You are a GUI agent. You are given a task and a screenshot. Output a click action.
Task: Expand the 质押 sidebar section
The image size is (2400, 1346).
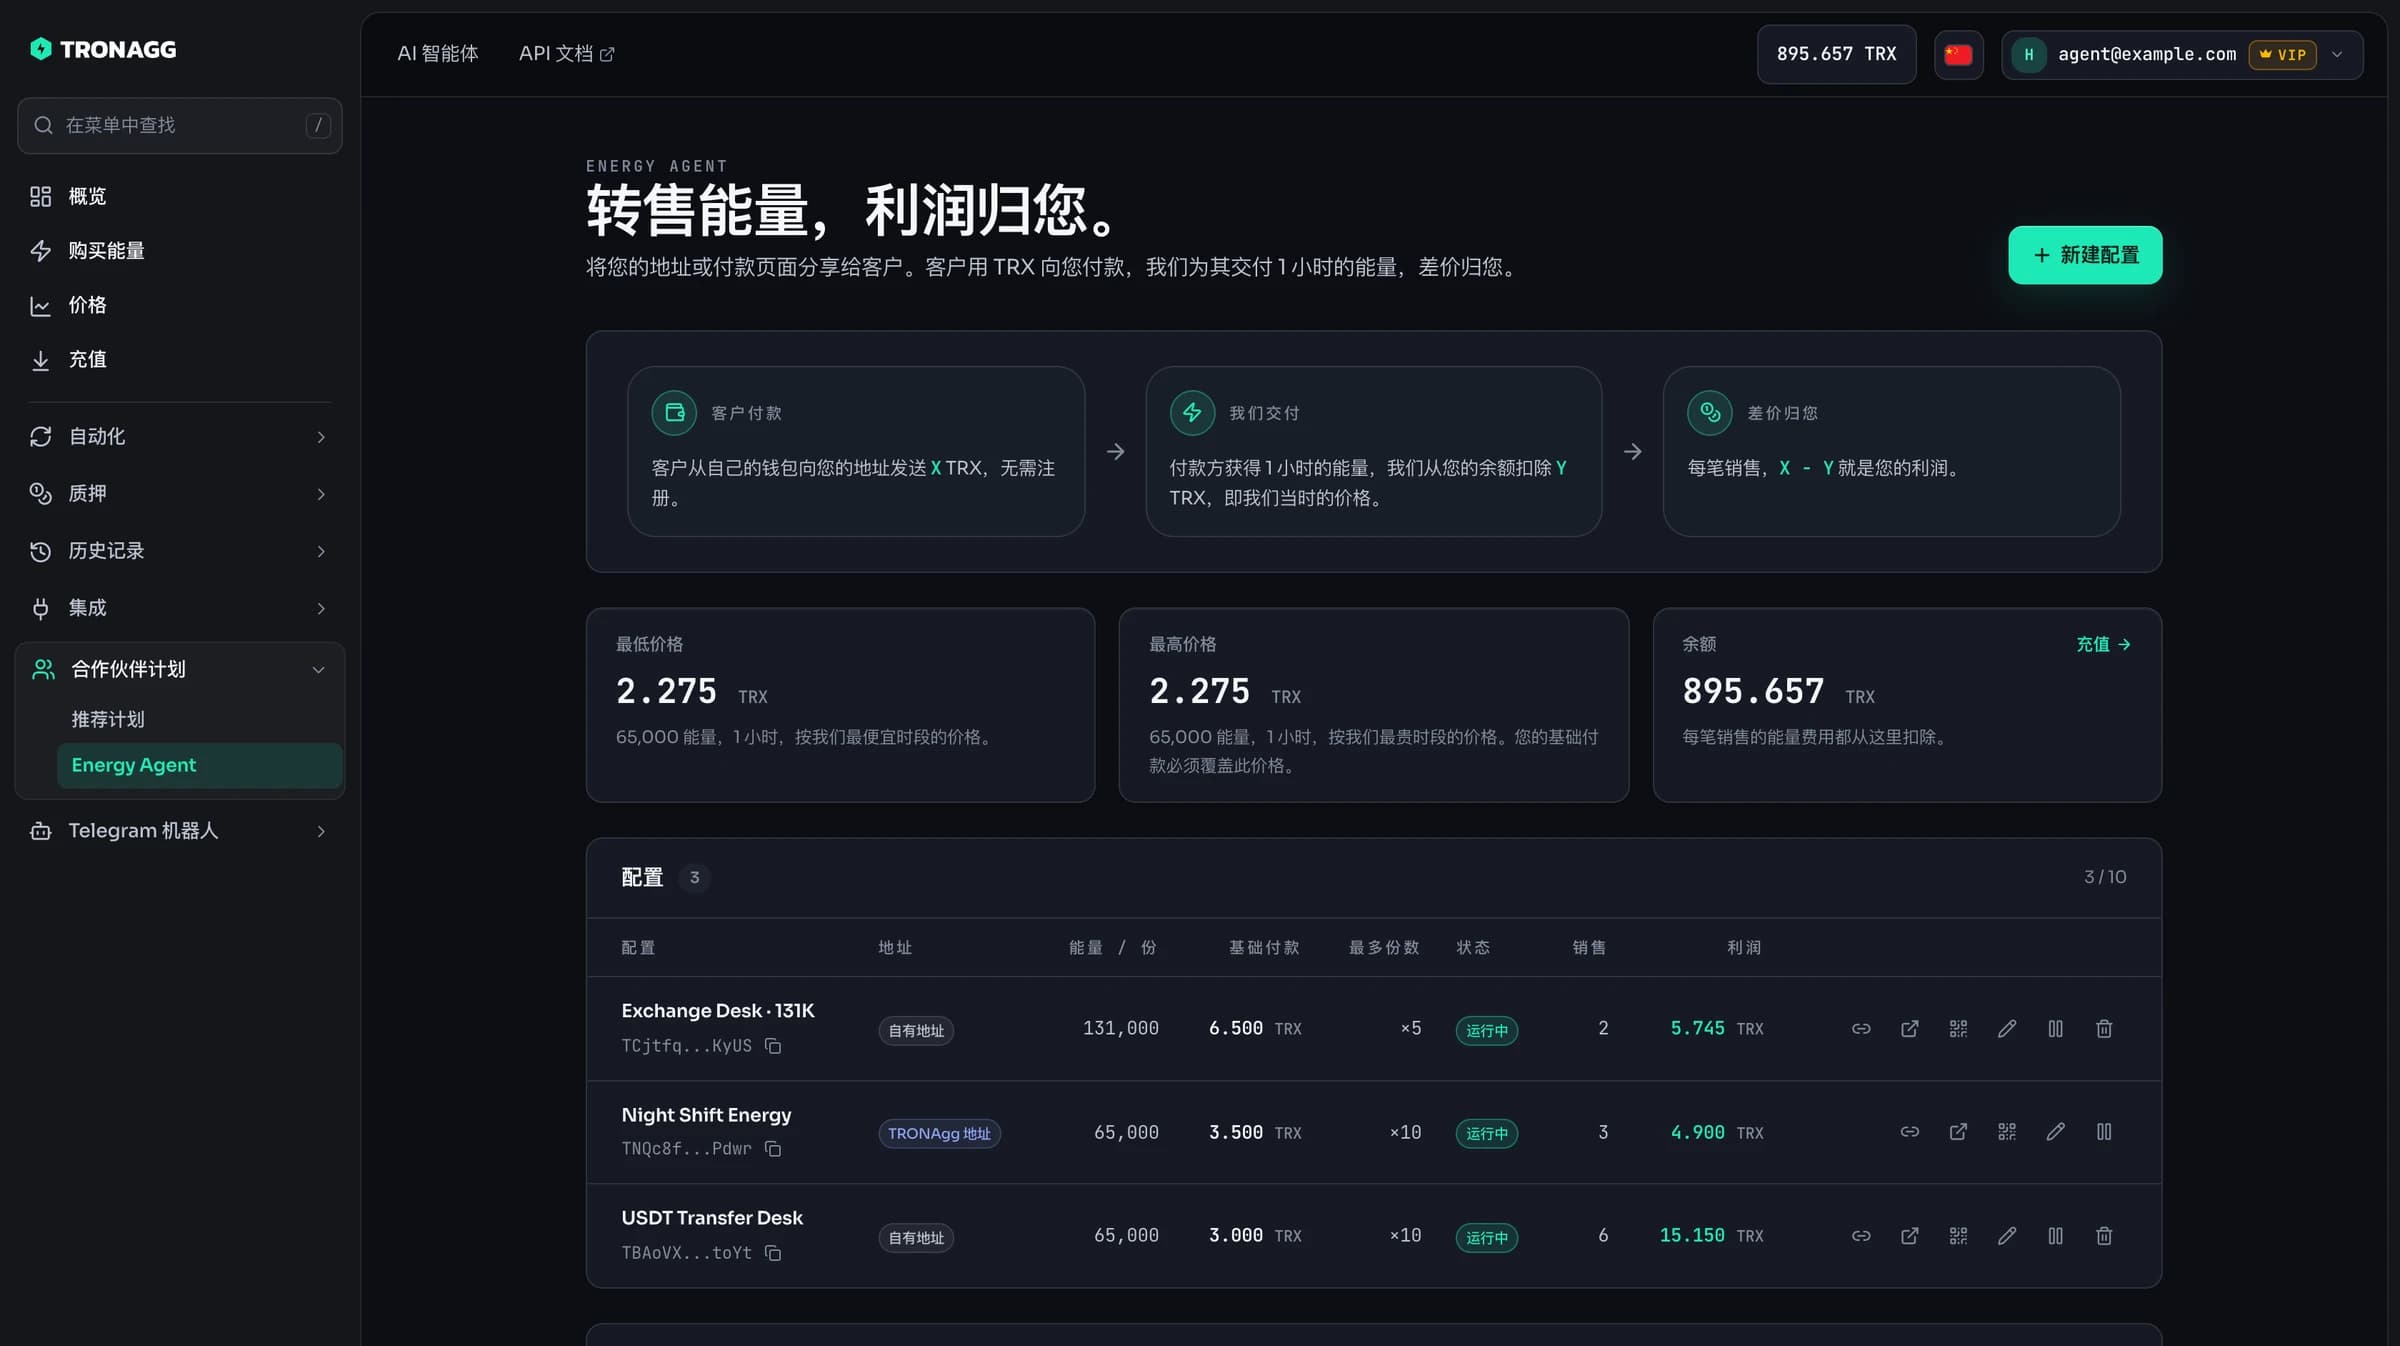pos(180,494)
